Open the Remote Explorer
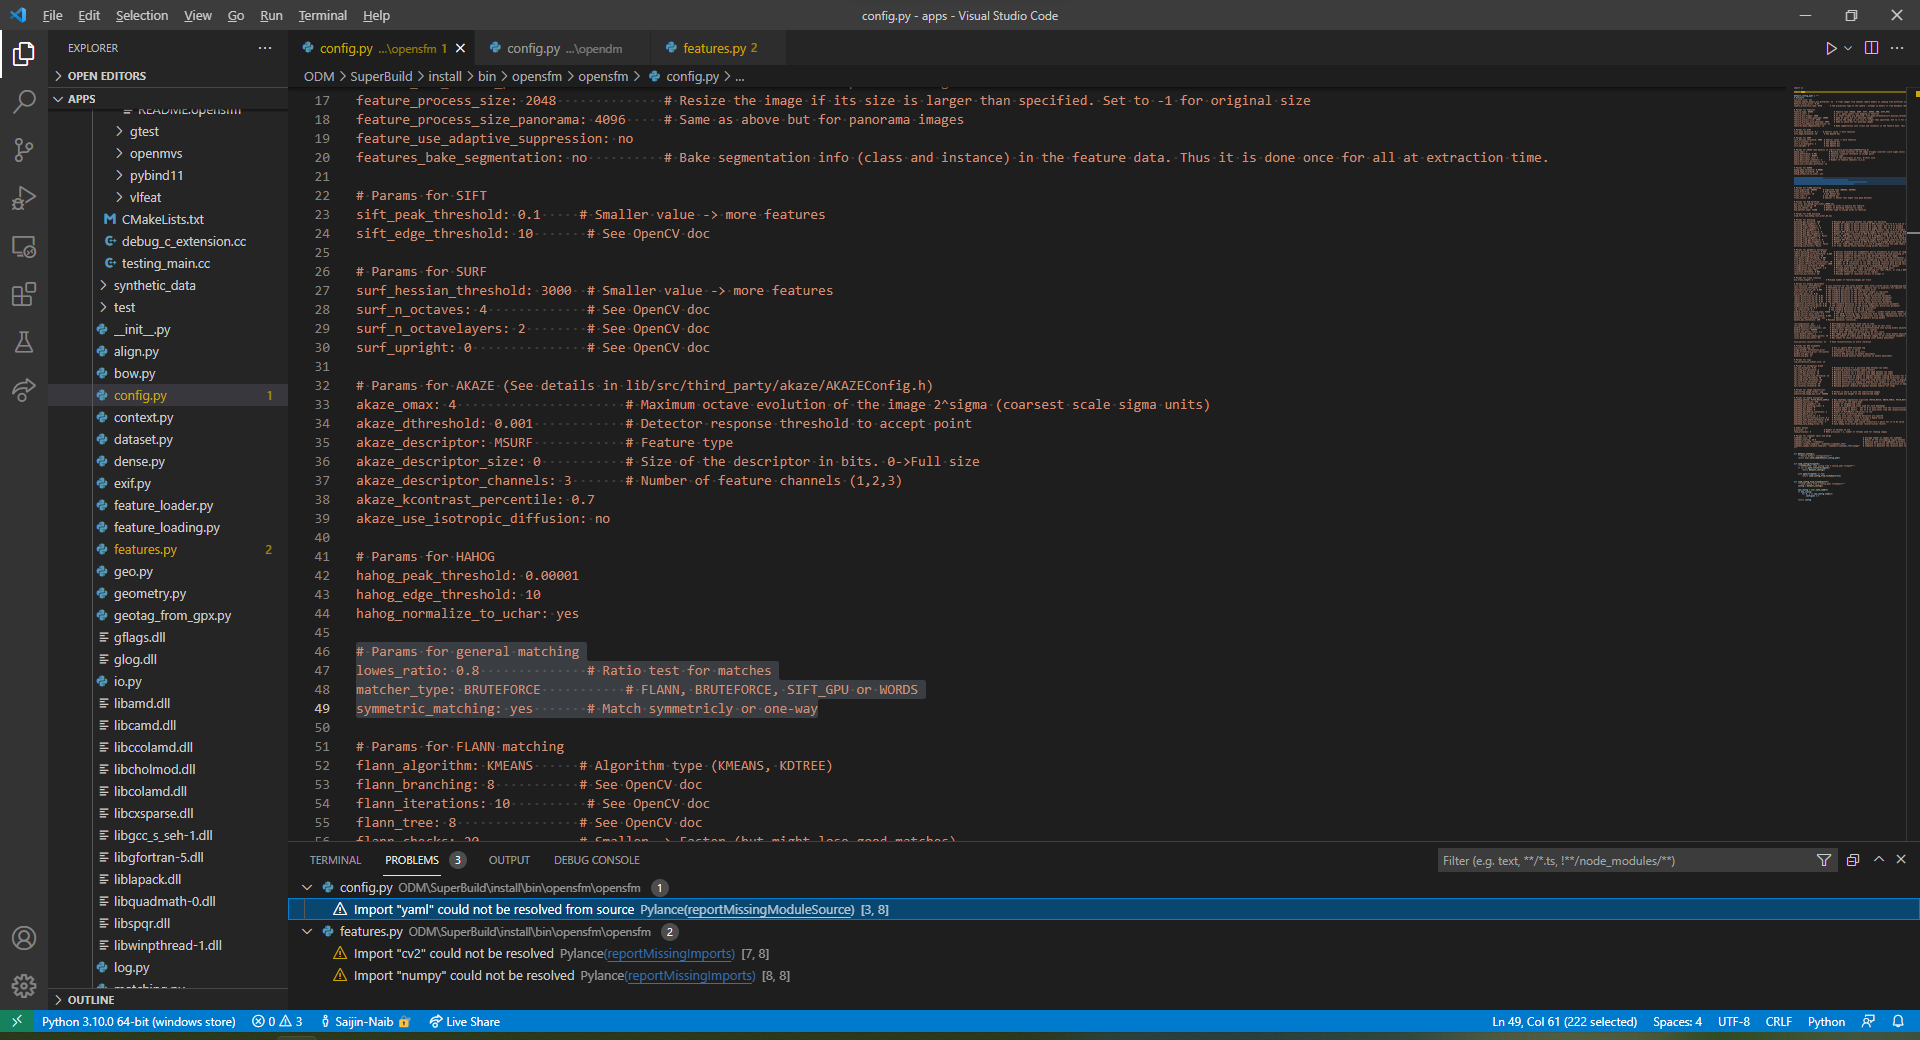Image resolution: width=1920 pixels, height=1040 pixels. point(24,247)
